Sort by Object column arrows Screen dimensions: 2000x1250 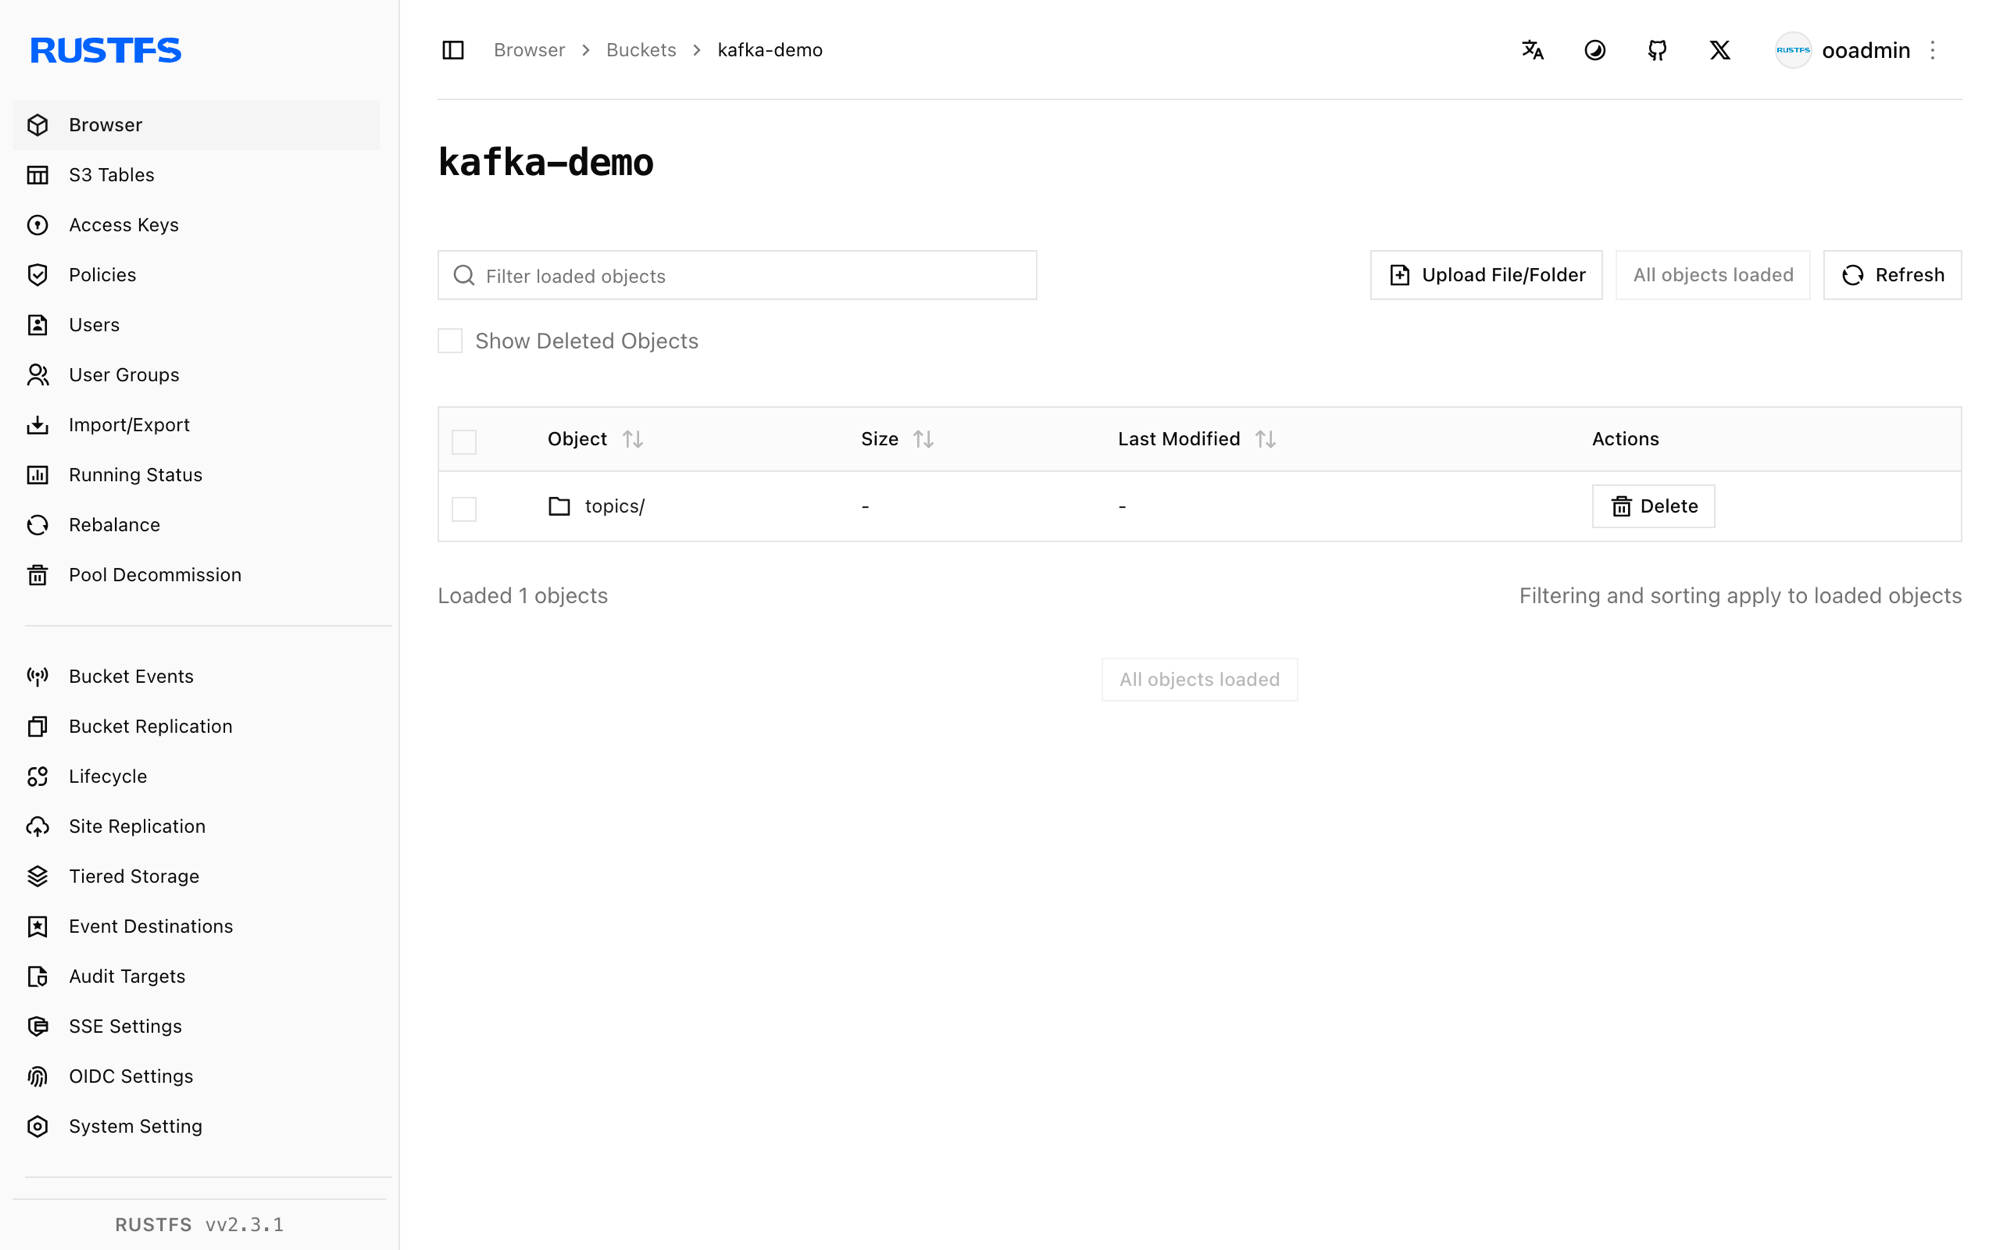click(632, 439)
